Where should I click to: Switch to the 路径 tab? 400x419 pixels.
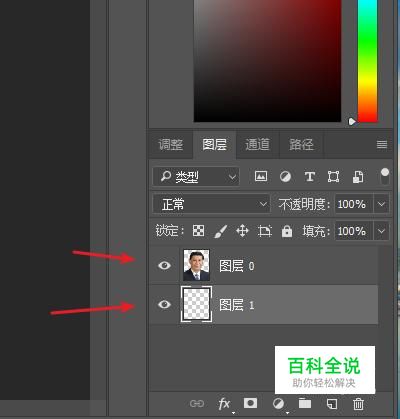(x=301, y=145)
